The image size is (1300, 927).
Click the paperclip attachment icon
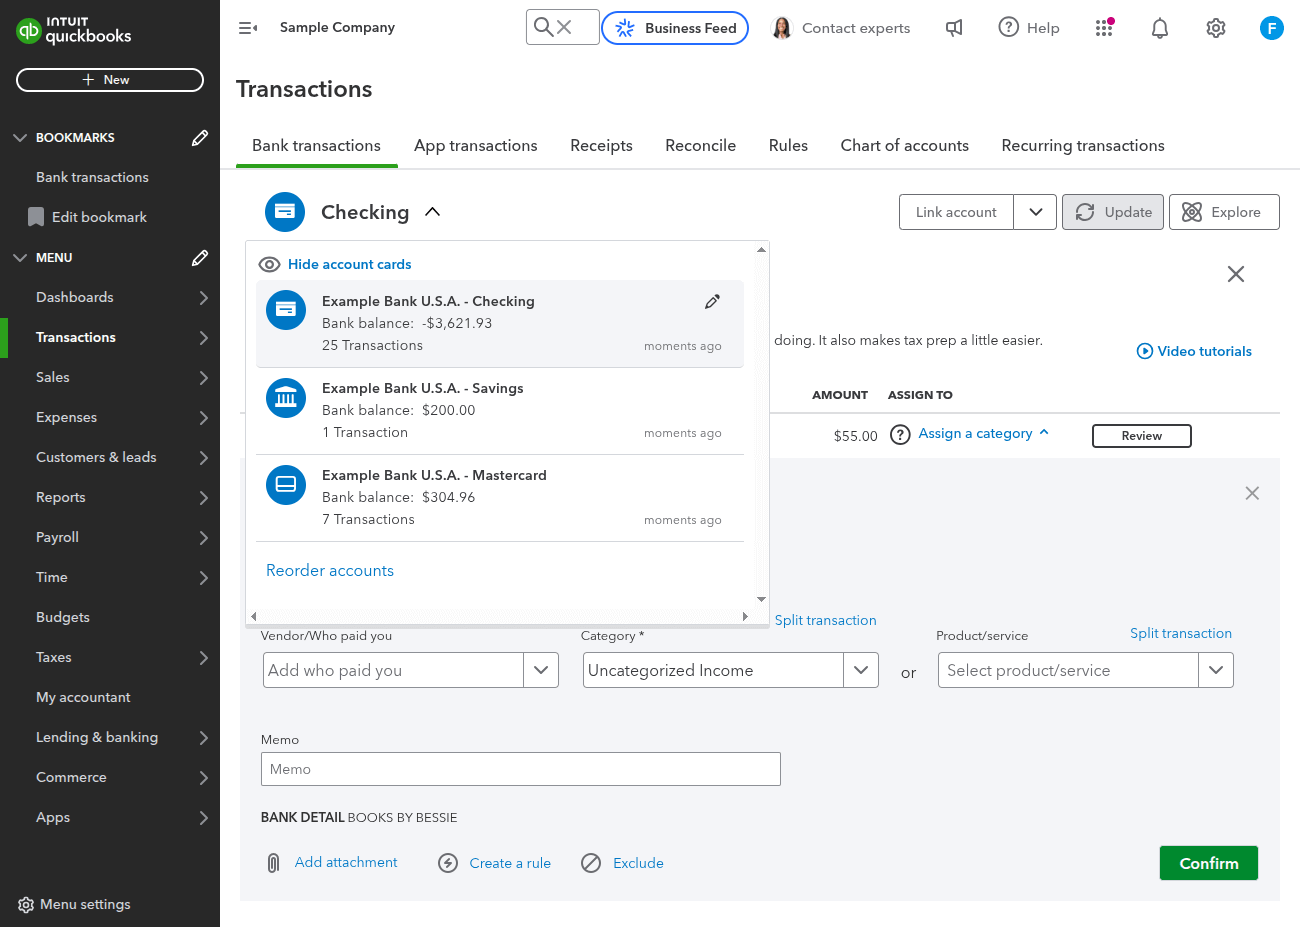tap(273, 863)
